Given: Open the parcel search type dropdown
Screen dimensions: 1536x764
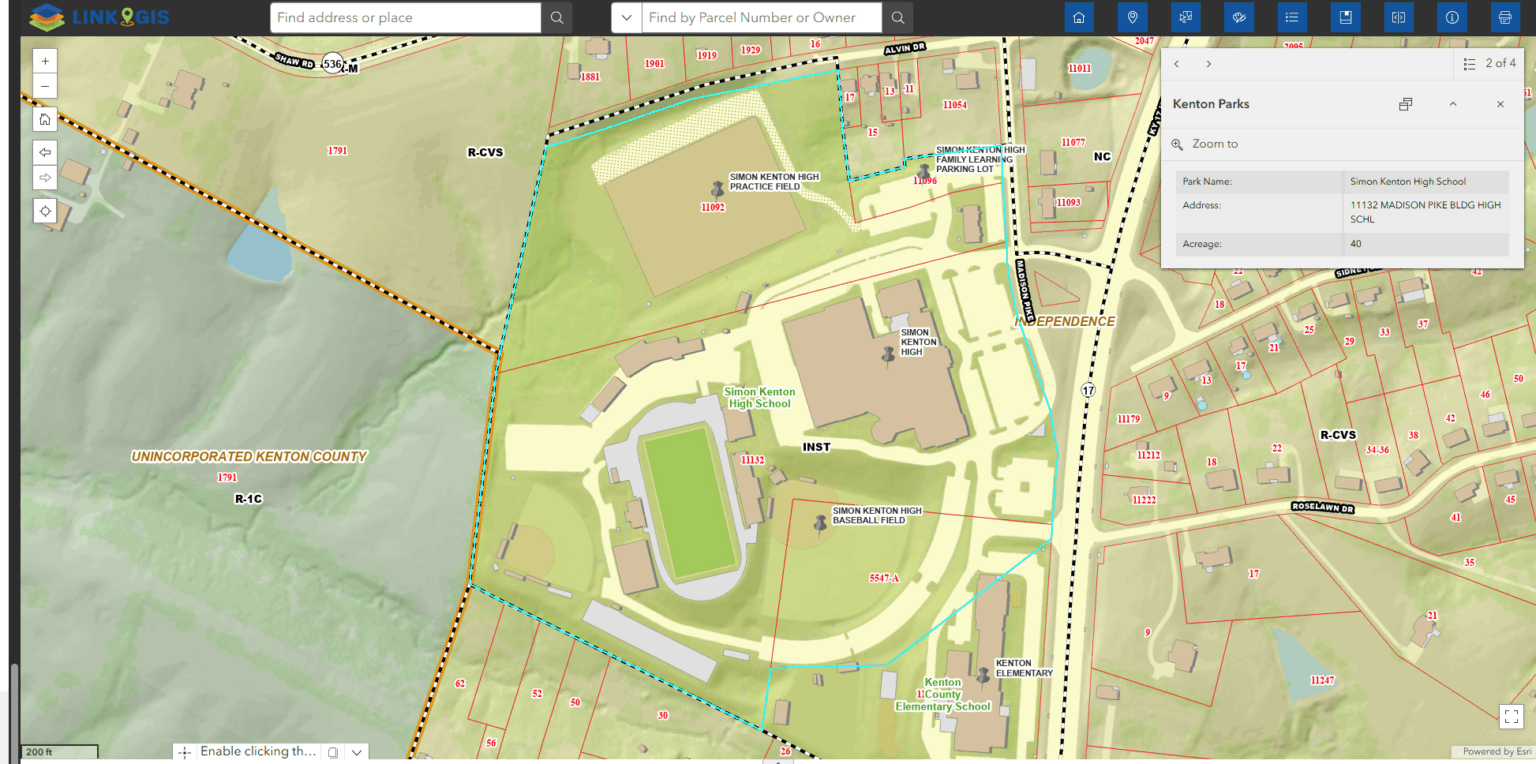Looking at the screenshot, I should pyautogui.click(x=626, y=17).
